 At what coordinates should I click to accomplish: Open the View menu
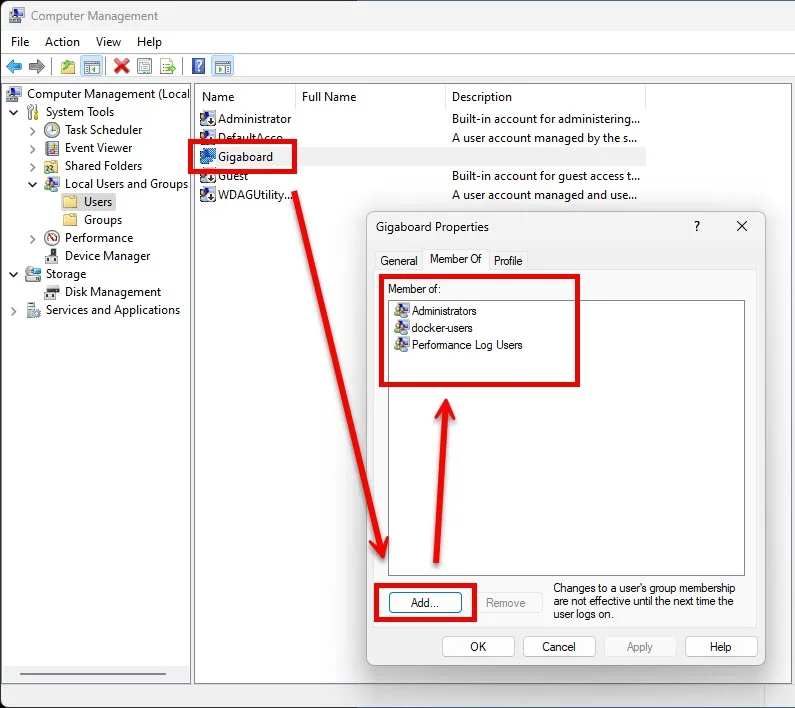pos(109,42)
